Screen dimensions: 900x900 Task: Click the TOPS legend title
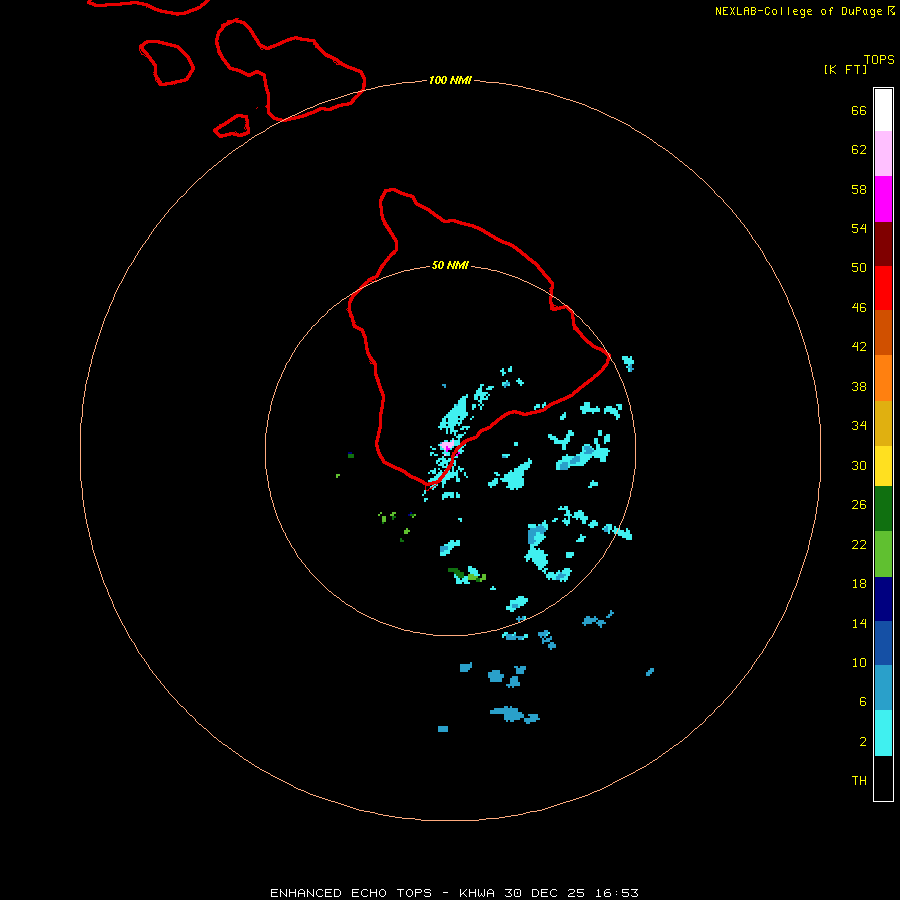pos(879,60)
